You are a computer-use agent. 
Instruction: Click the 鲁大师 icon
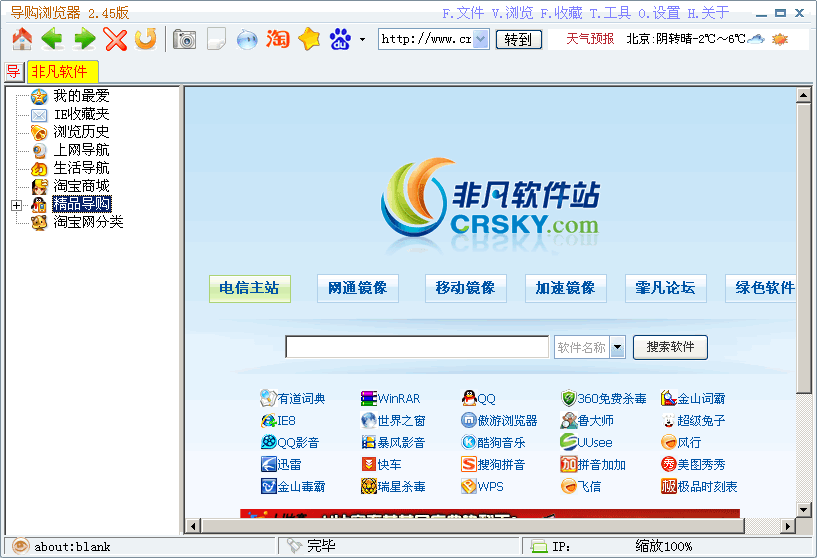point(569,420)
